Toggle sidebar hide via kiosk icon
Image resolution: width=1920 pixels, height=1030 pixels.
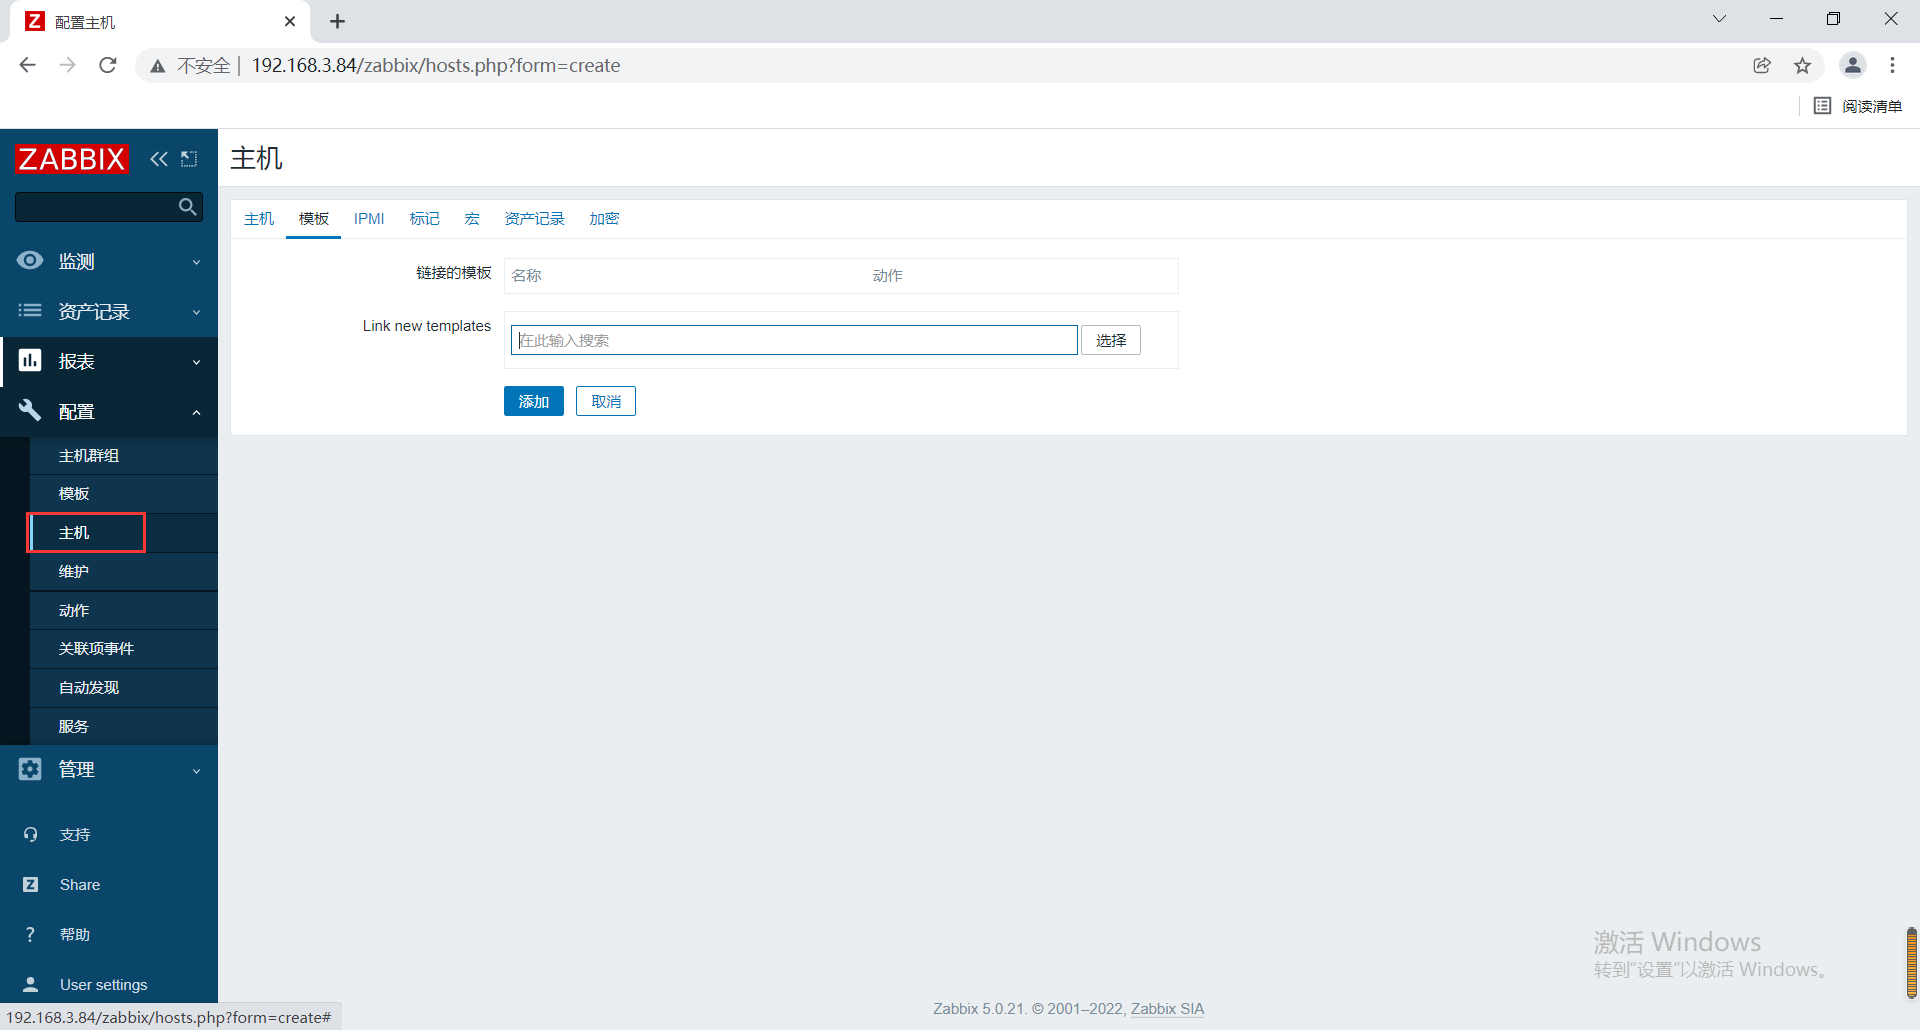coord(189,159)
